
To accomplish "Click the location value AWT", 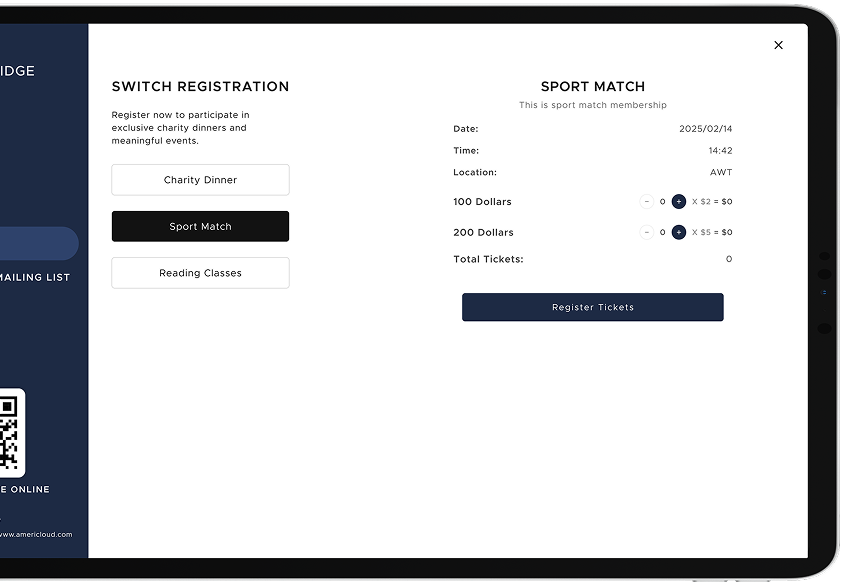I will click(x=721, y=172).
